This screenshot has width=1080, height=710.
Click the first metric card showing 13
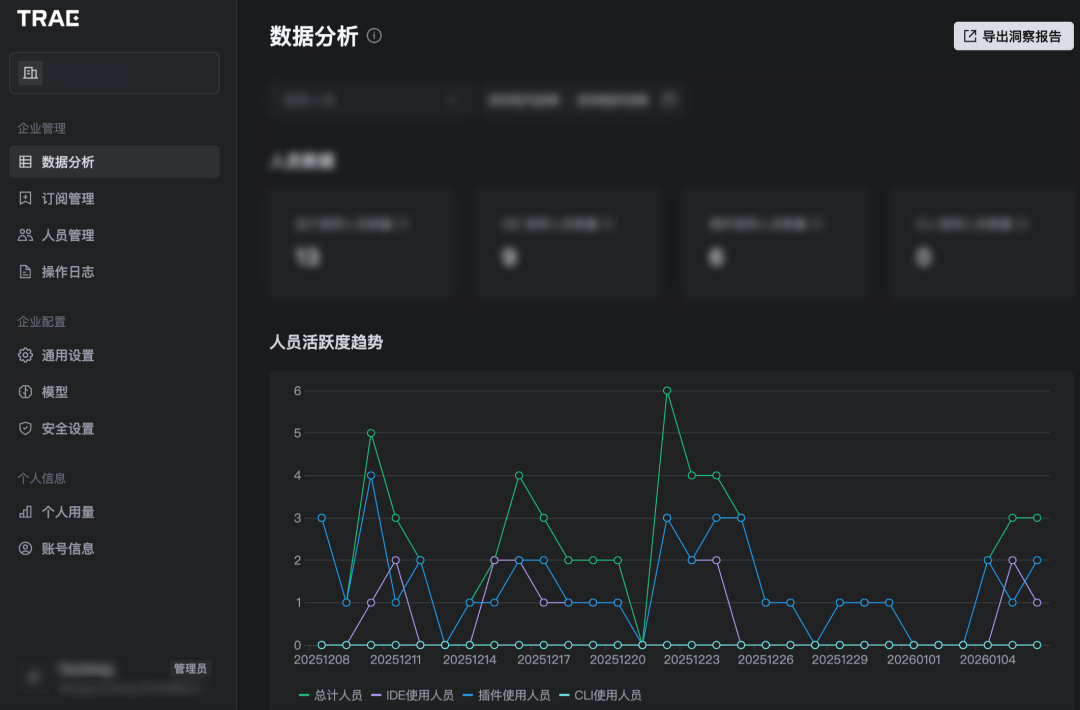coord(362,242)
